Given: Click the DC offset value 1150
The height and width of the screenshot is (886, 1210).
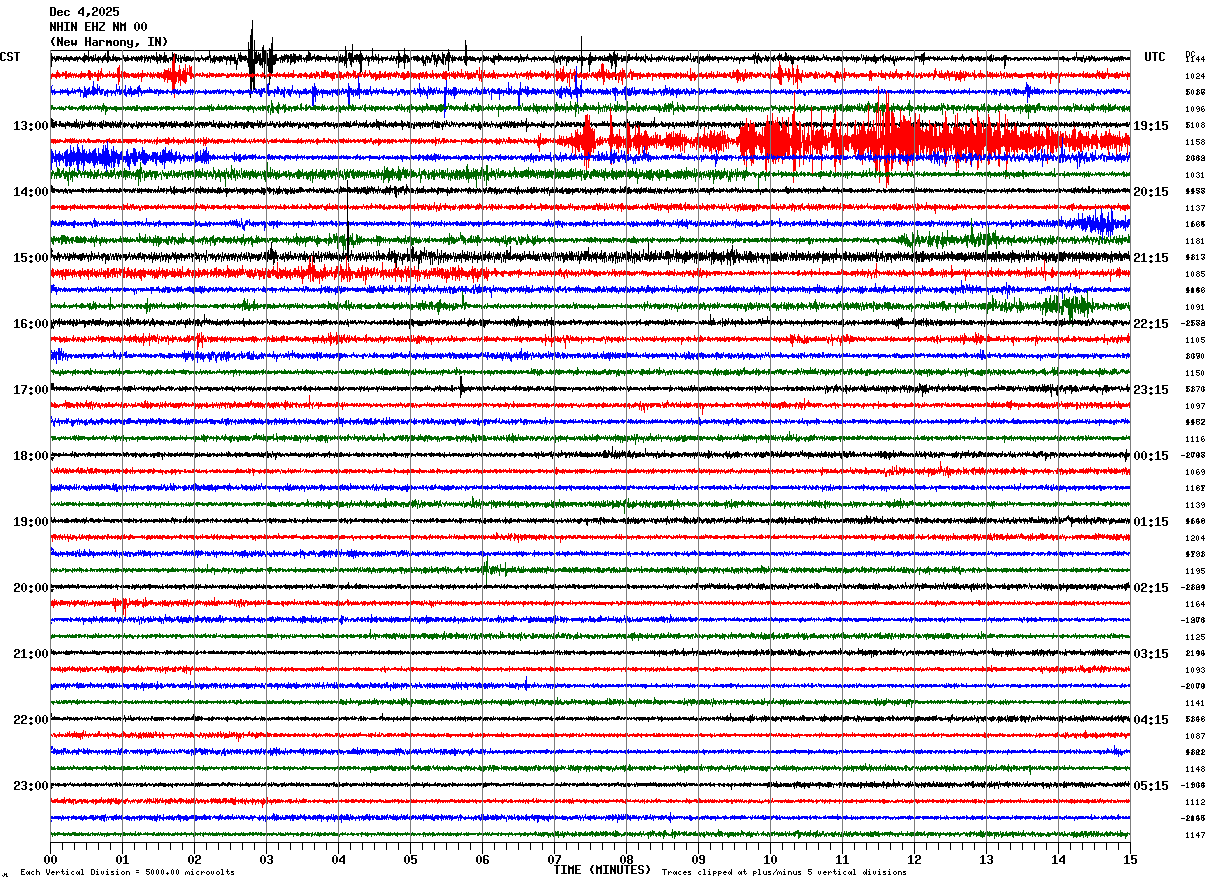Looking at the screenshot, I should pyautogui.click(x=1195, y=373).
